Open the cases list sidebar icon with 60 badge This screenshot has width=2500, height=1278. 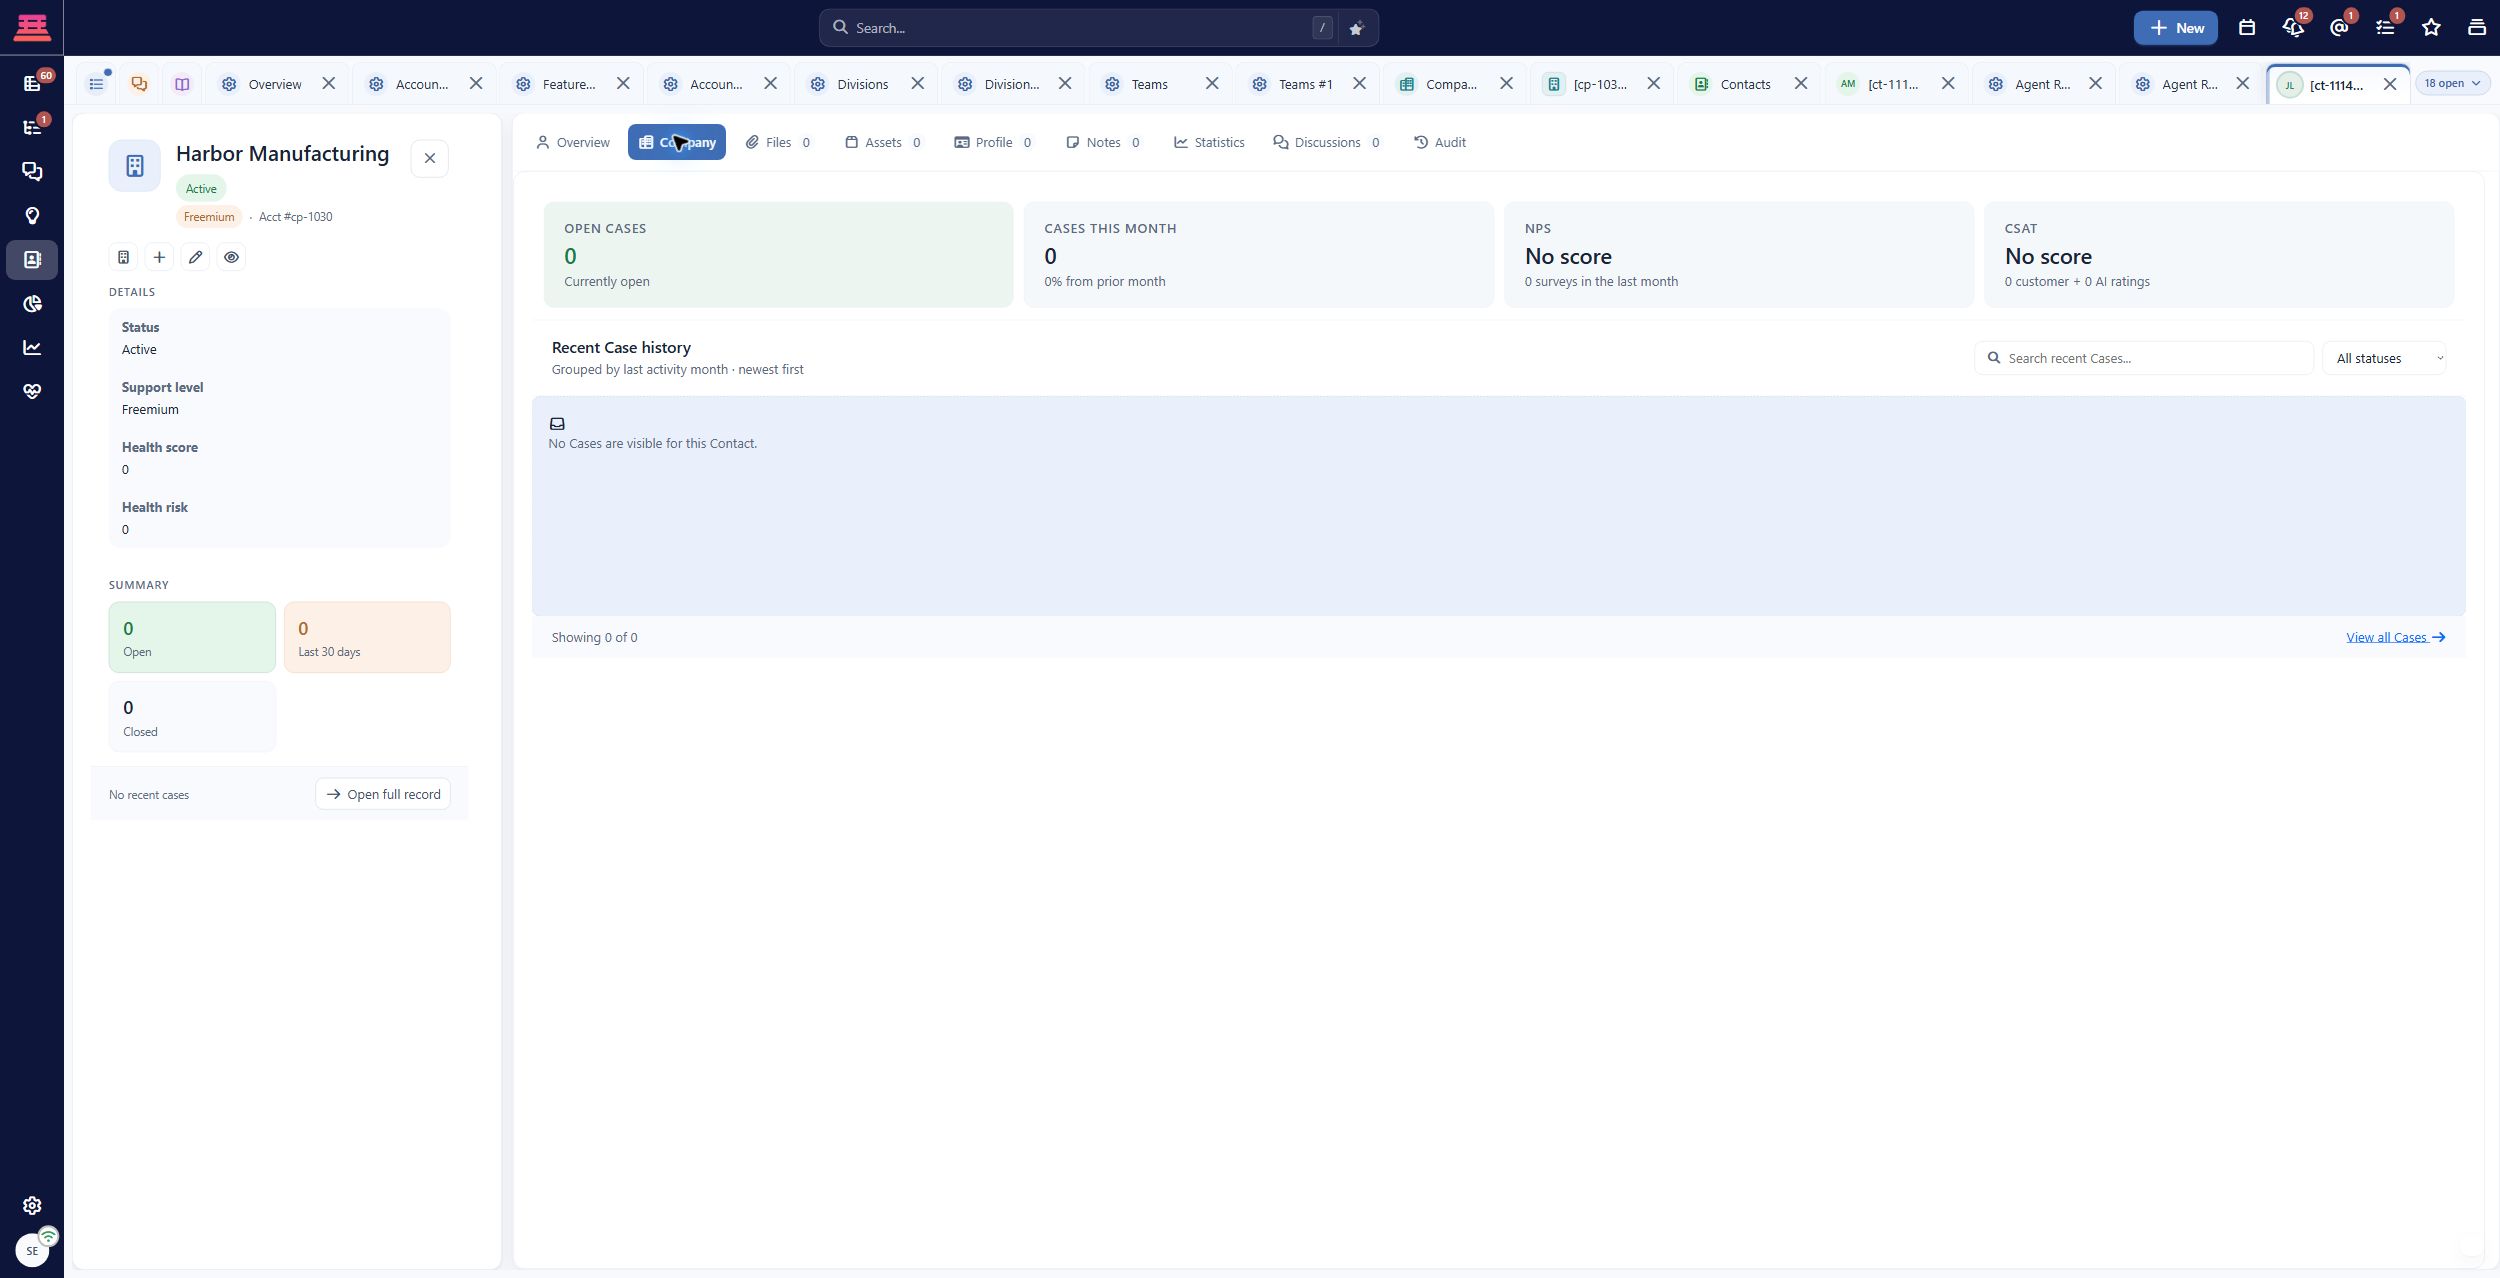(x=32, y=83)
